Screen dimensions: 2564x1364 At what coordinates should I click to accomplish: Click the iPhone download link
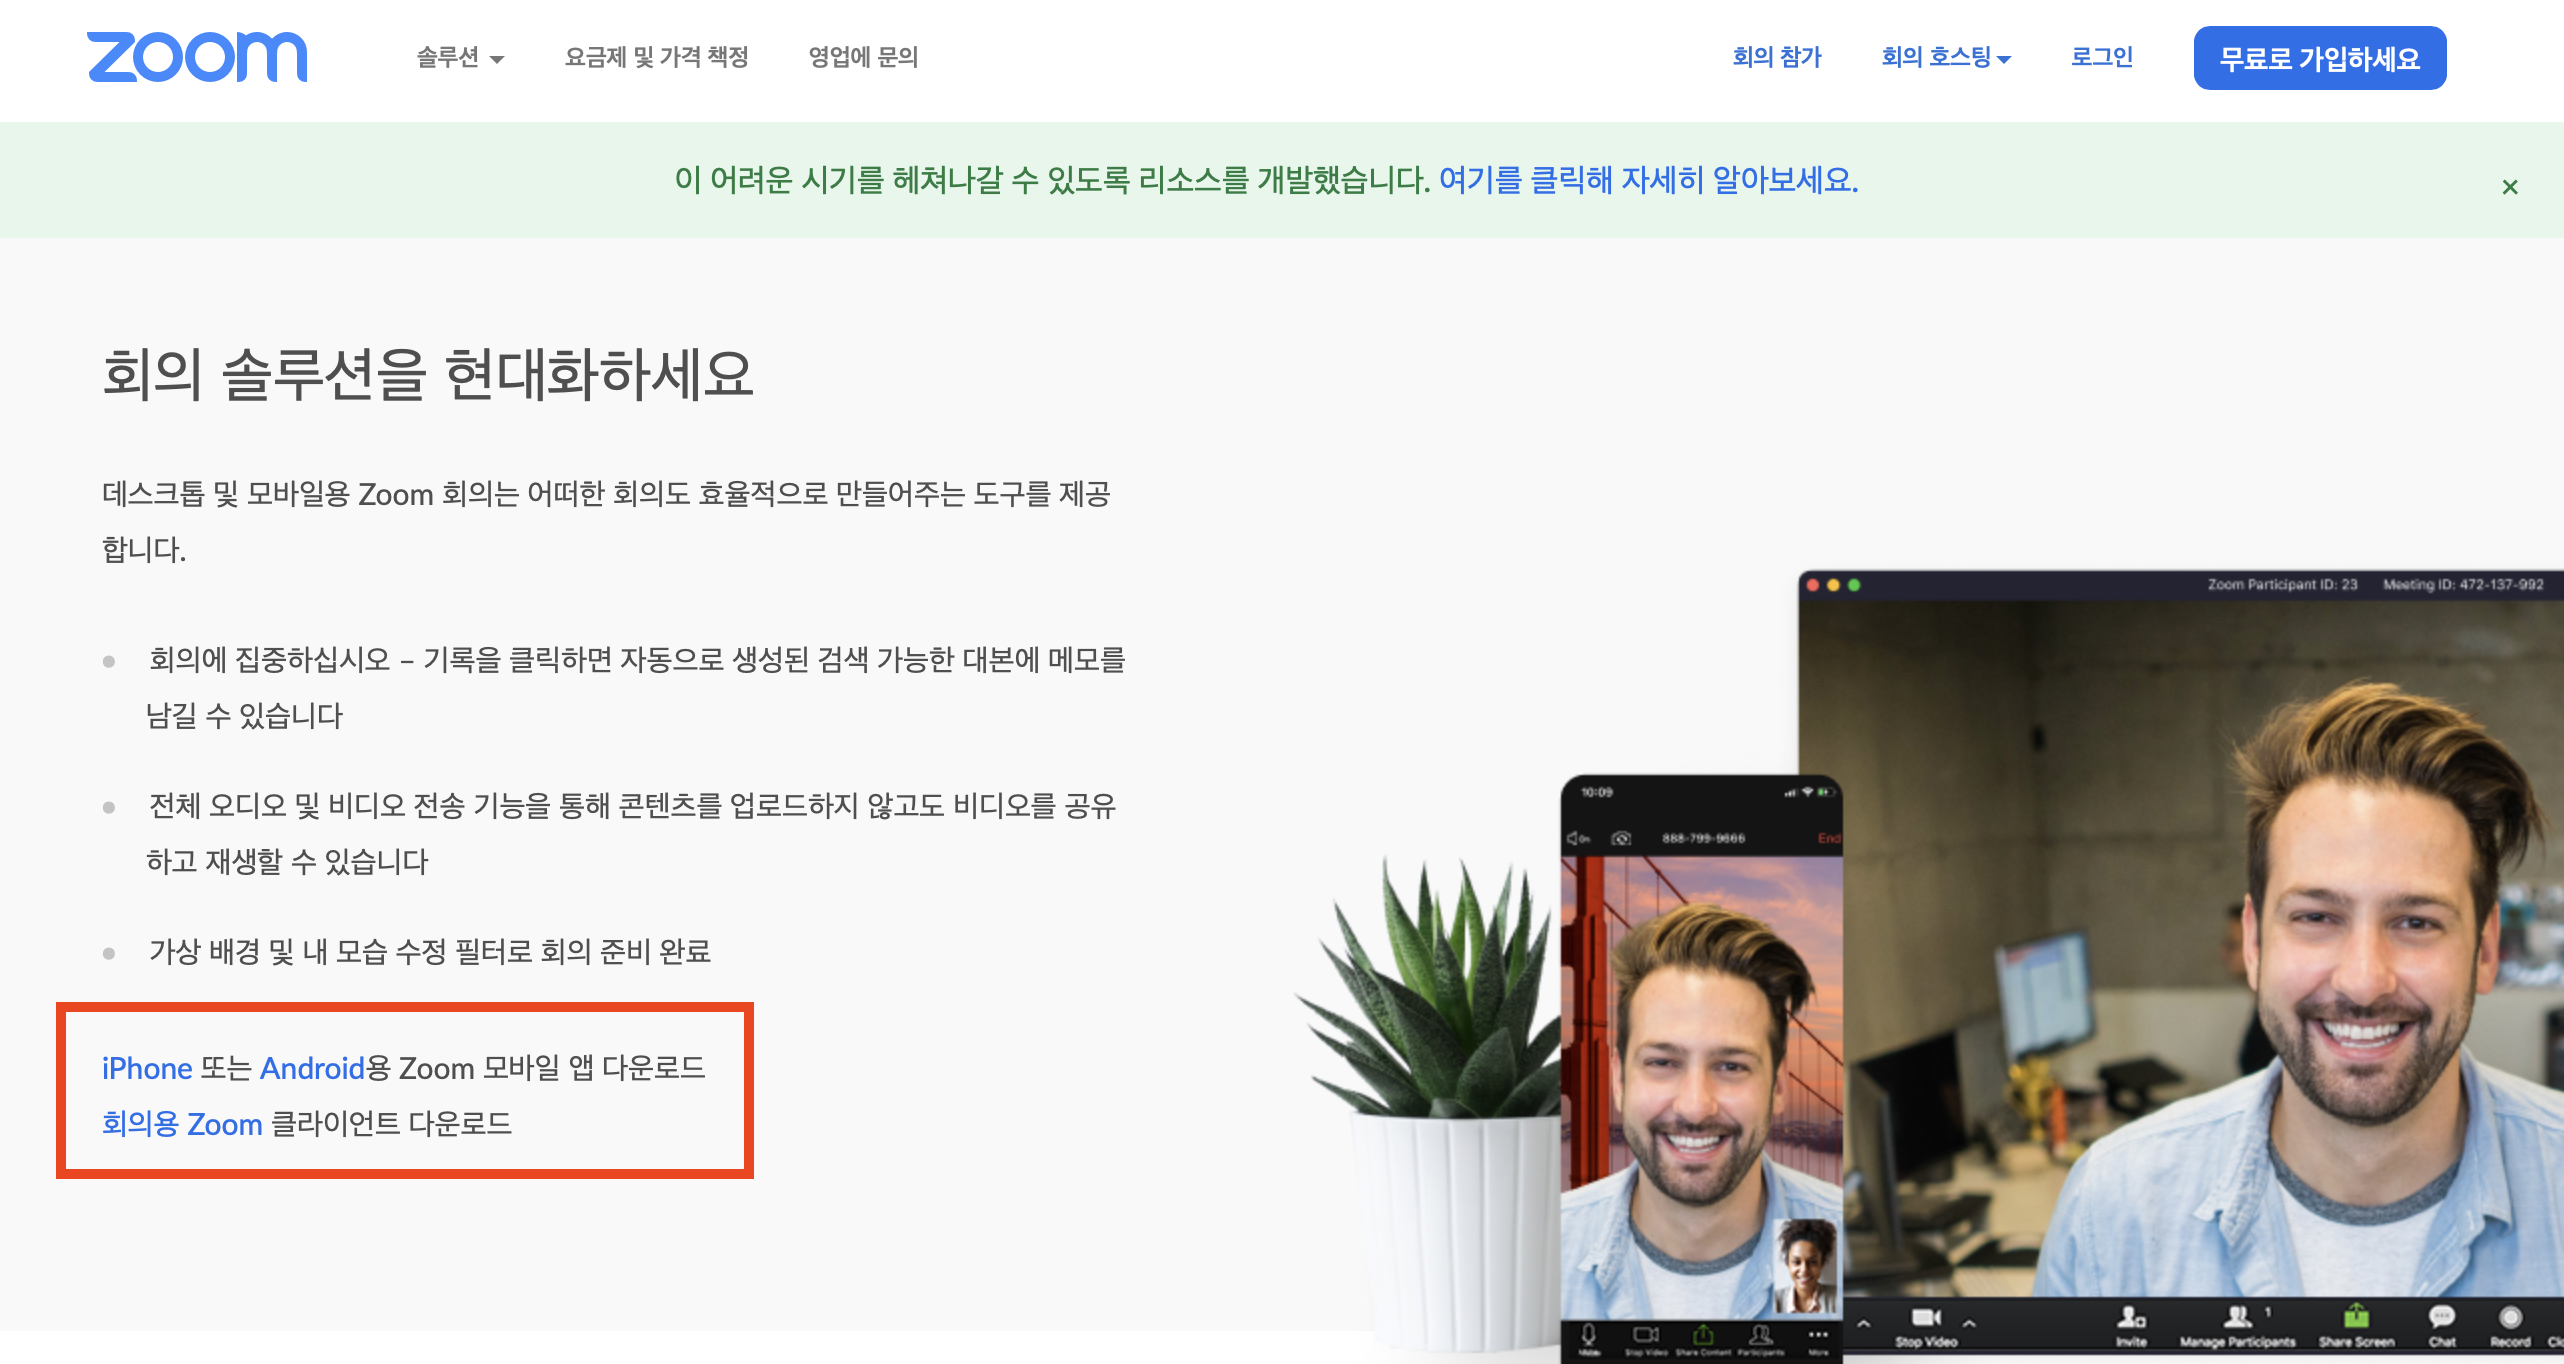[x=147, y=1068]
